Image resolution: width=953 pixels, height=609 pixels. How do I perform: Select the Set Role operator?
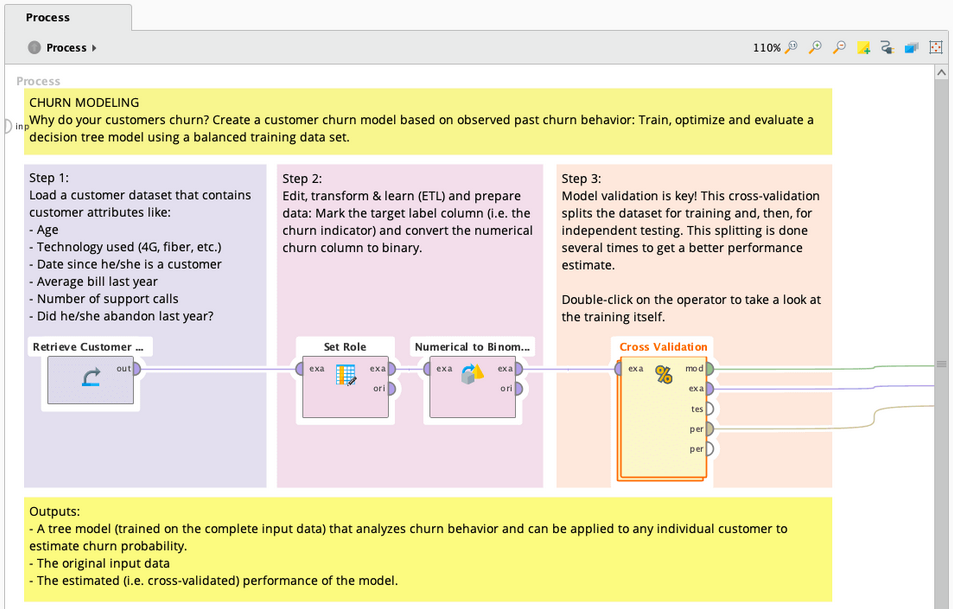344,380
